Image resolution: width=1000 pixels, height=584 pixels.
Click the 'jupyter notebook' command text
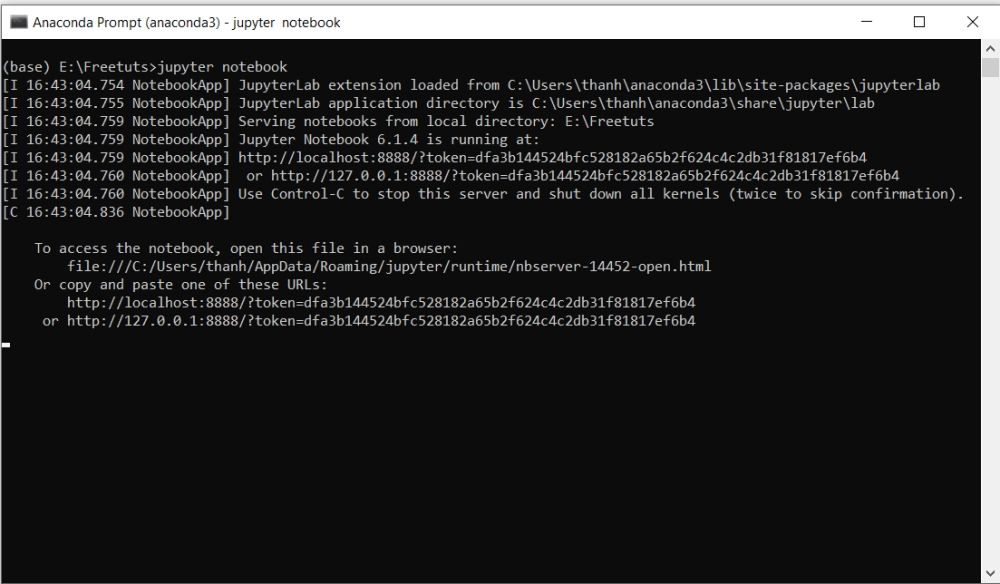pos(222,67)
